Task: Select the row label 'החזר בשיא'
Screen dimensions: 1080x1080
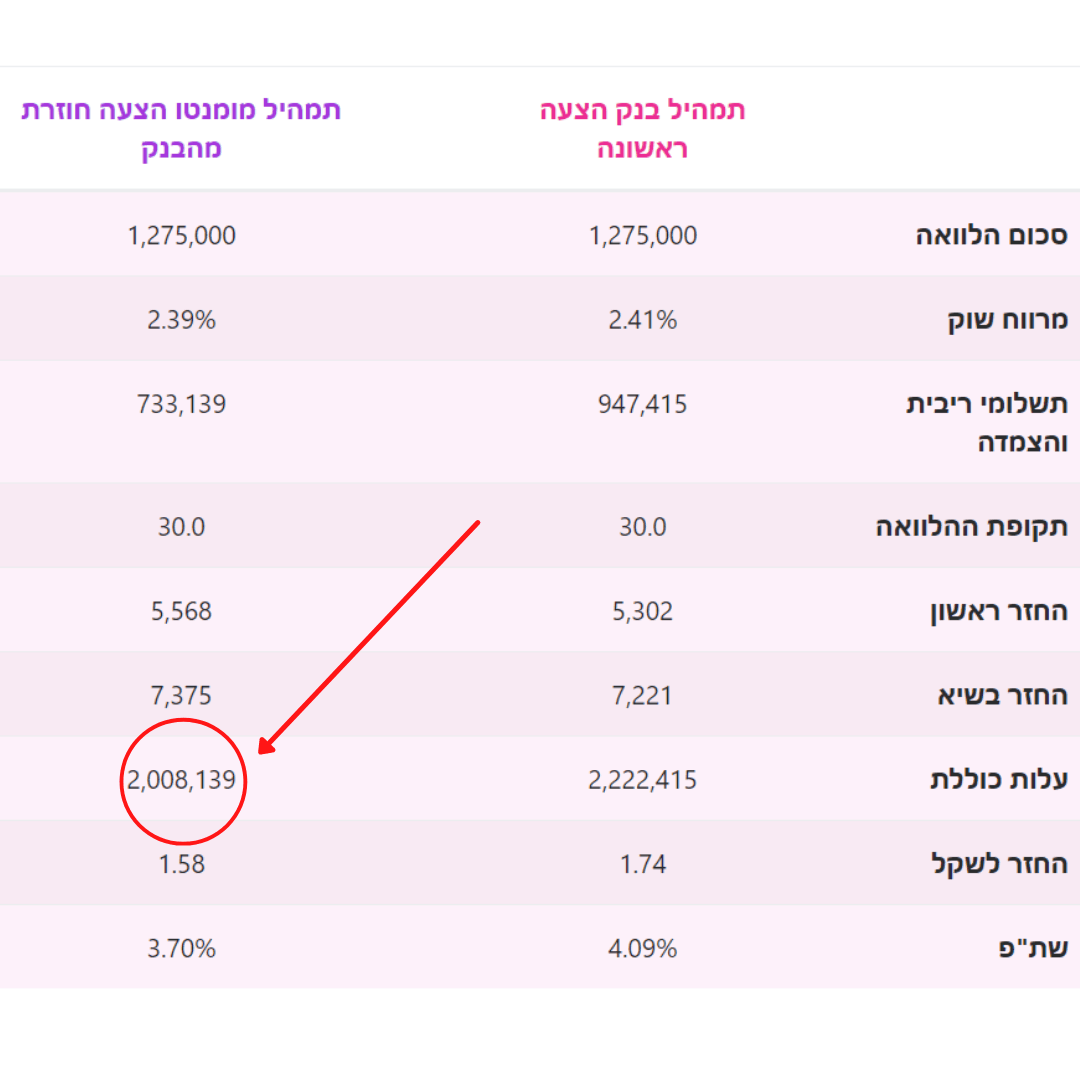Action: click(x=1002, y=696)
